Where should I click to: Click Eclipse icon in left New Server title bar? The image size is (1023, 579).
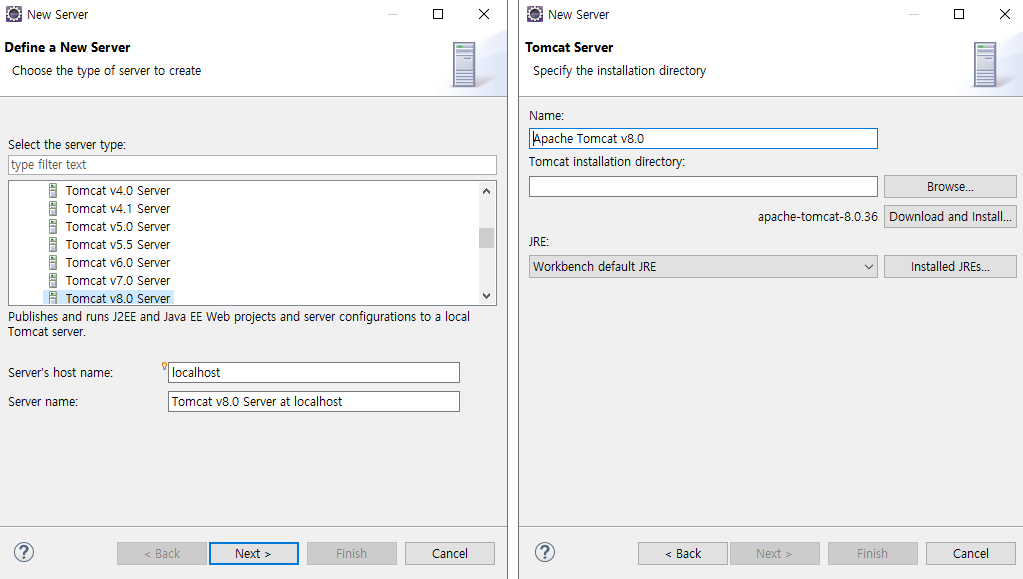[x=14, y=14]
